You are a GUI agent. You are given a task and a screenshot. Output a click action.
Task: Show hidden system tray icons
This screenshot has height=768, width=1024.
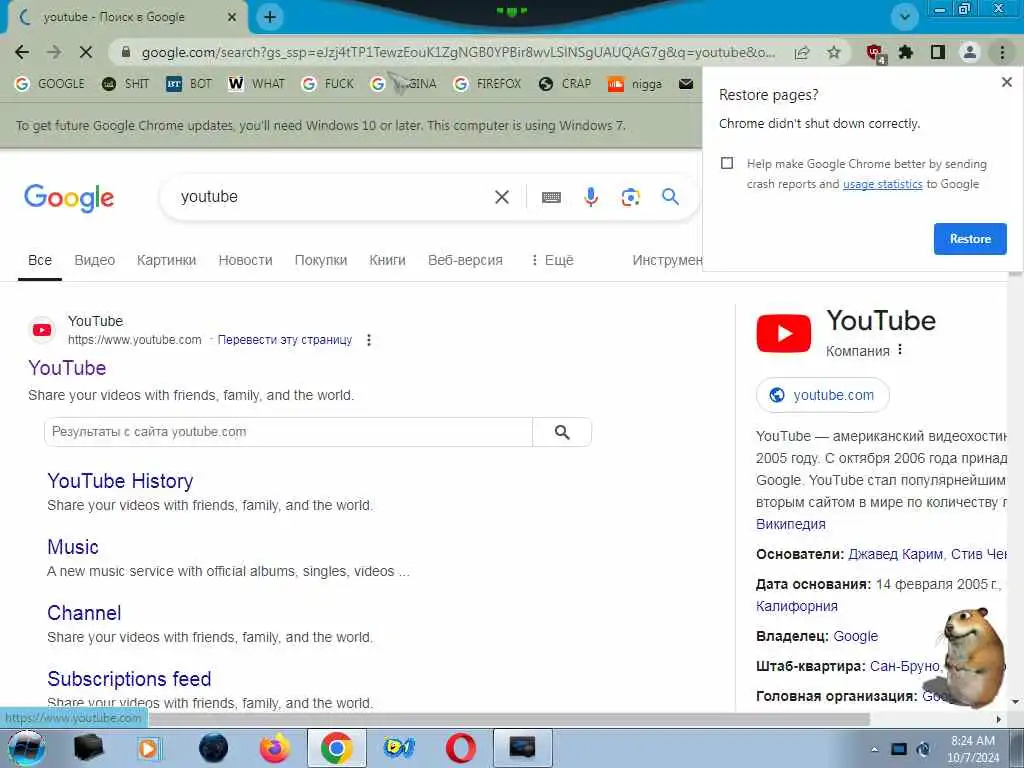[x=874, y=750]
